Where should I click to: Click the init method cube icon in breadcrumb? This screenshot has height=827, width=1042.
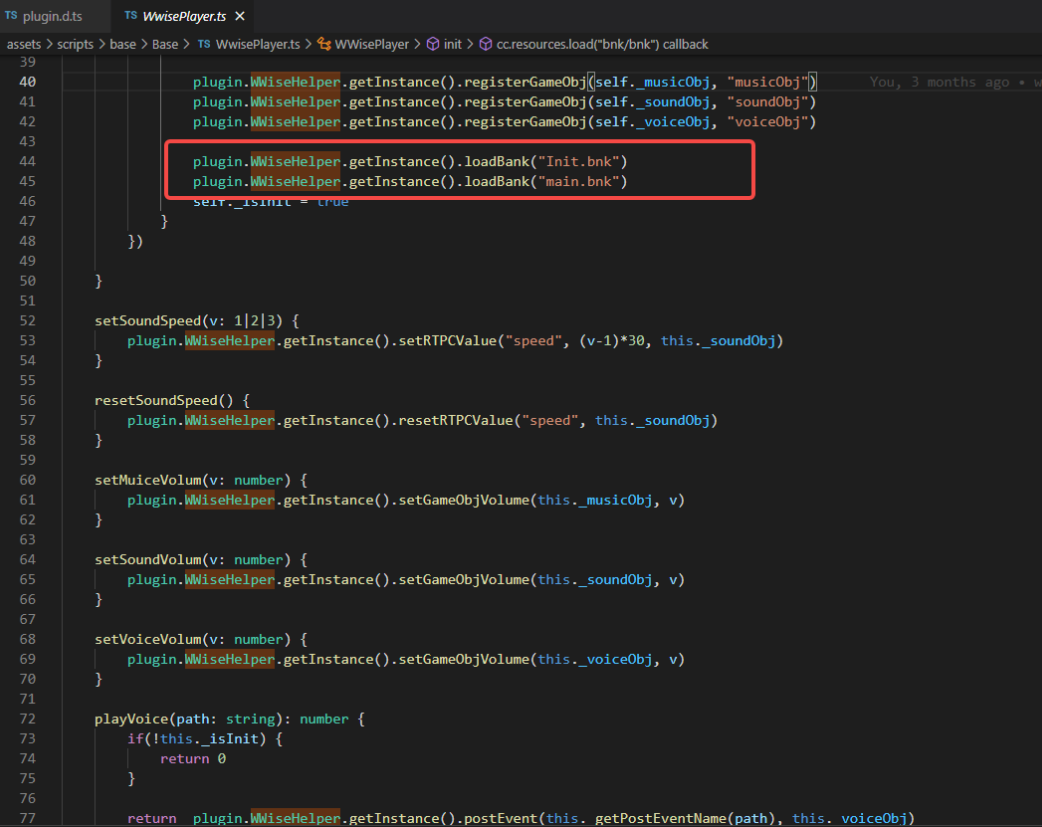(433, 44)
